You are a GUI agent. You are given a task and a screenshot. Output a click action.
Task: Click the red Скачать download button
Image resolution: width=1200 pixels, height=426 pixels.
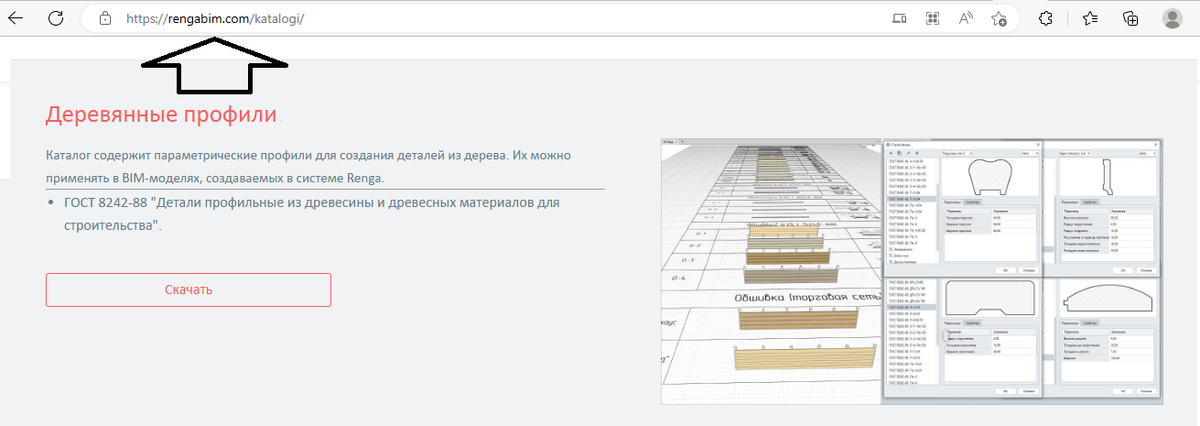[x=188, y=290]
